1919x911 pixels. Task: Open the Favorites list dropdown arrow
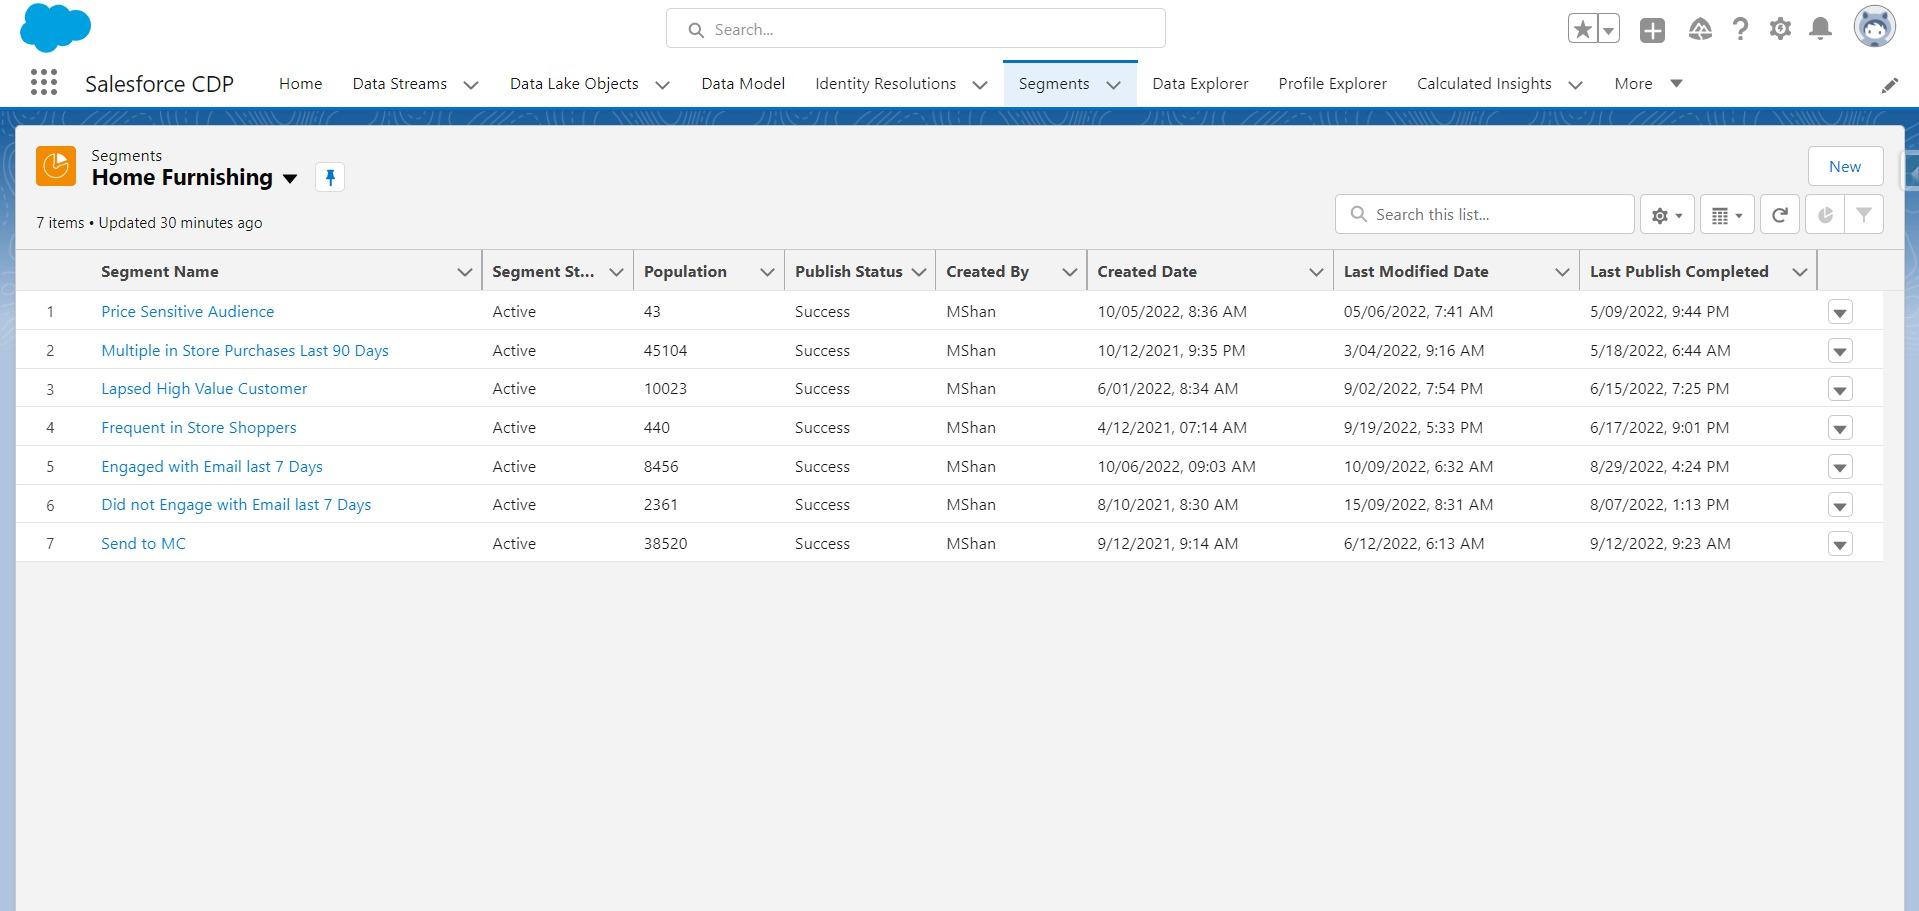coord(1608,30)
